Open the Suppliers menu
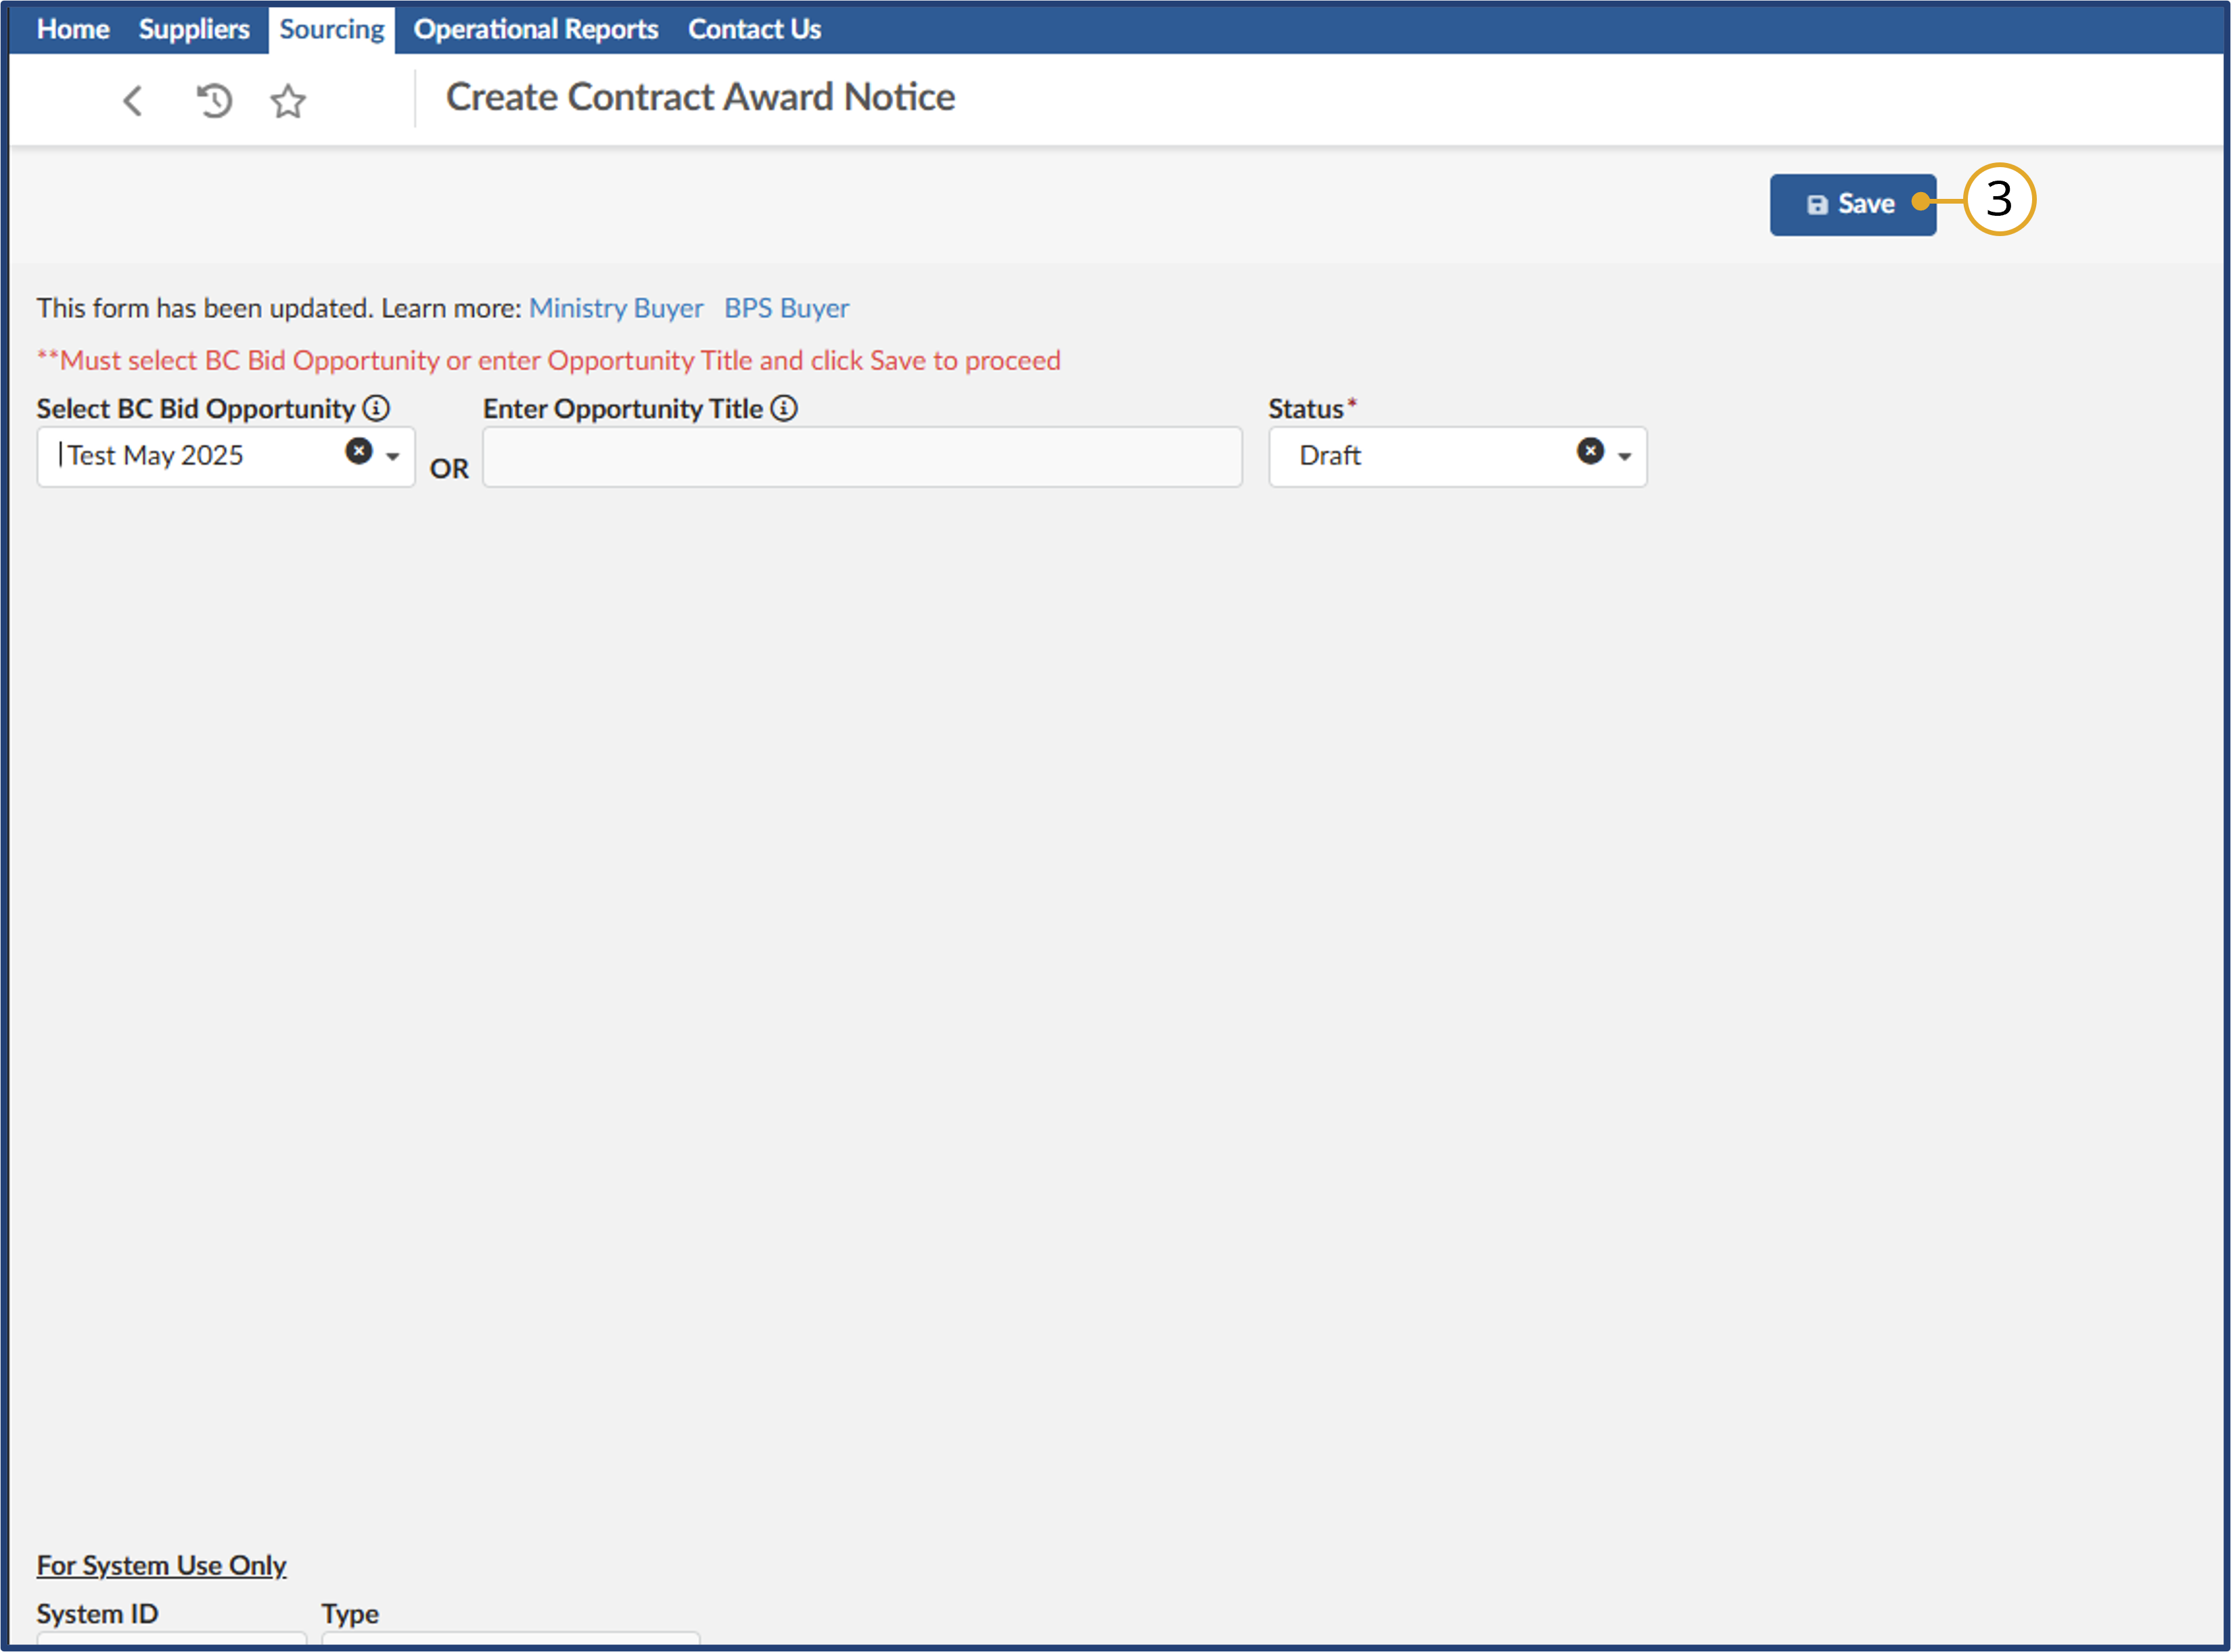Viewport: 2231px width, 1652px height. pos(194,29)
